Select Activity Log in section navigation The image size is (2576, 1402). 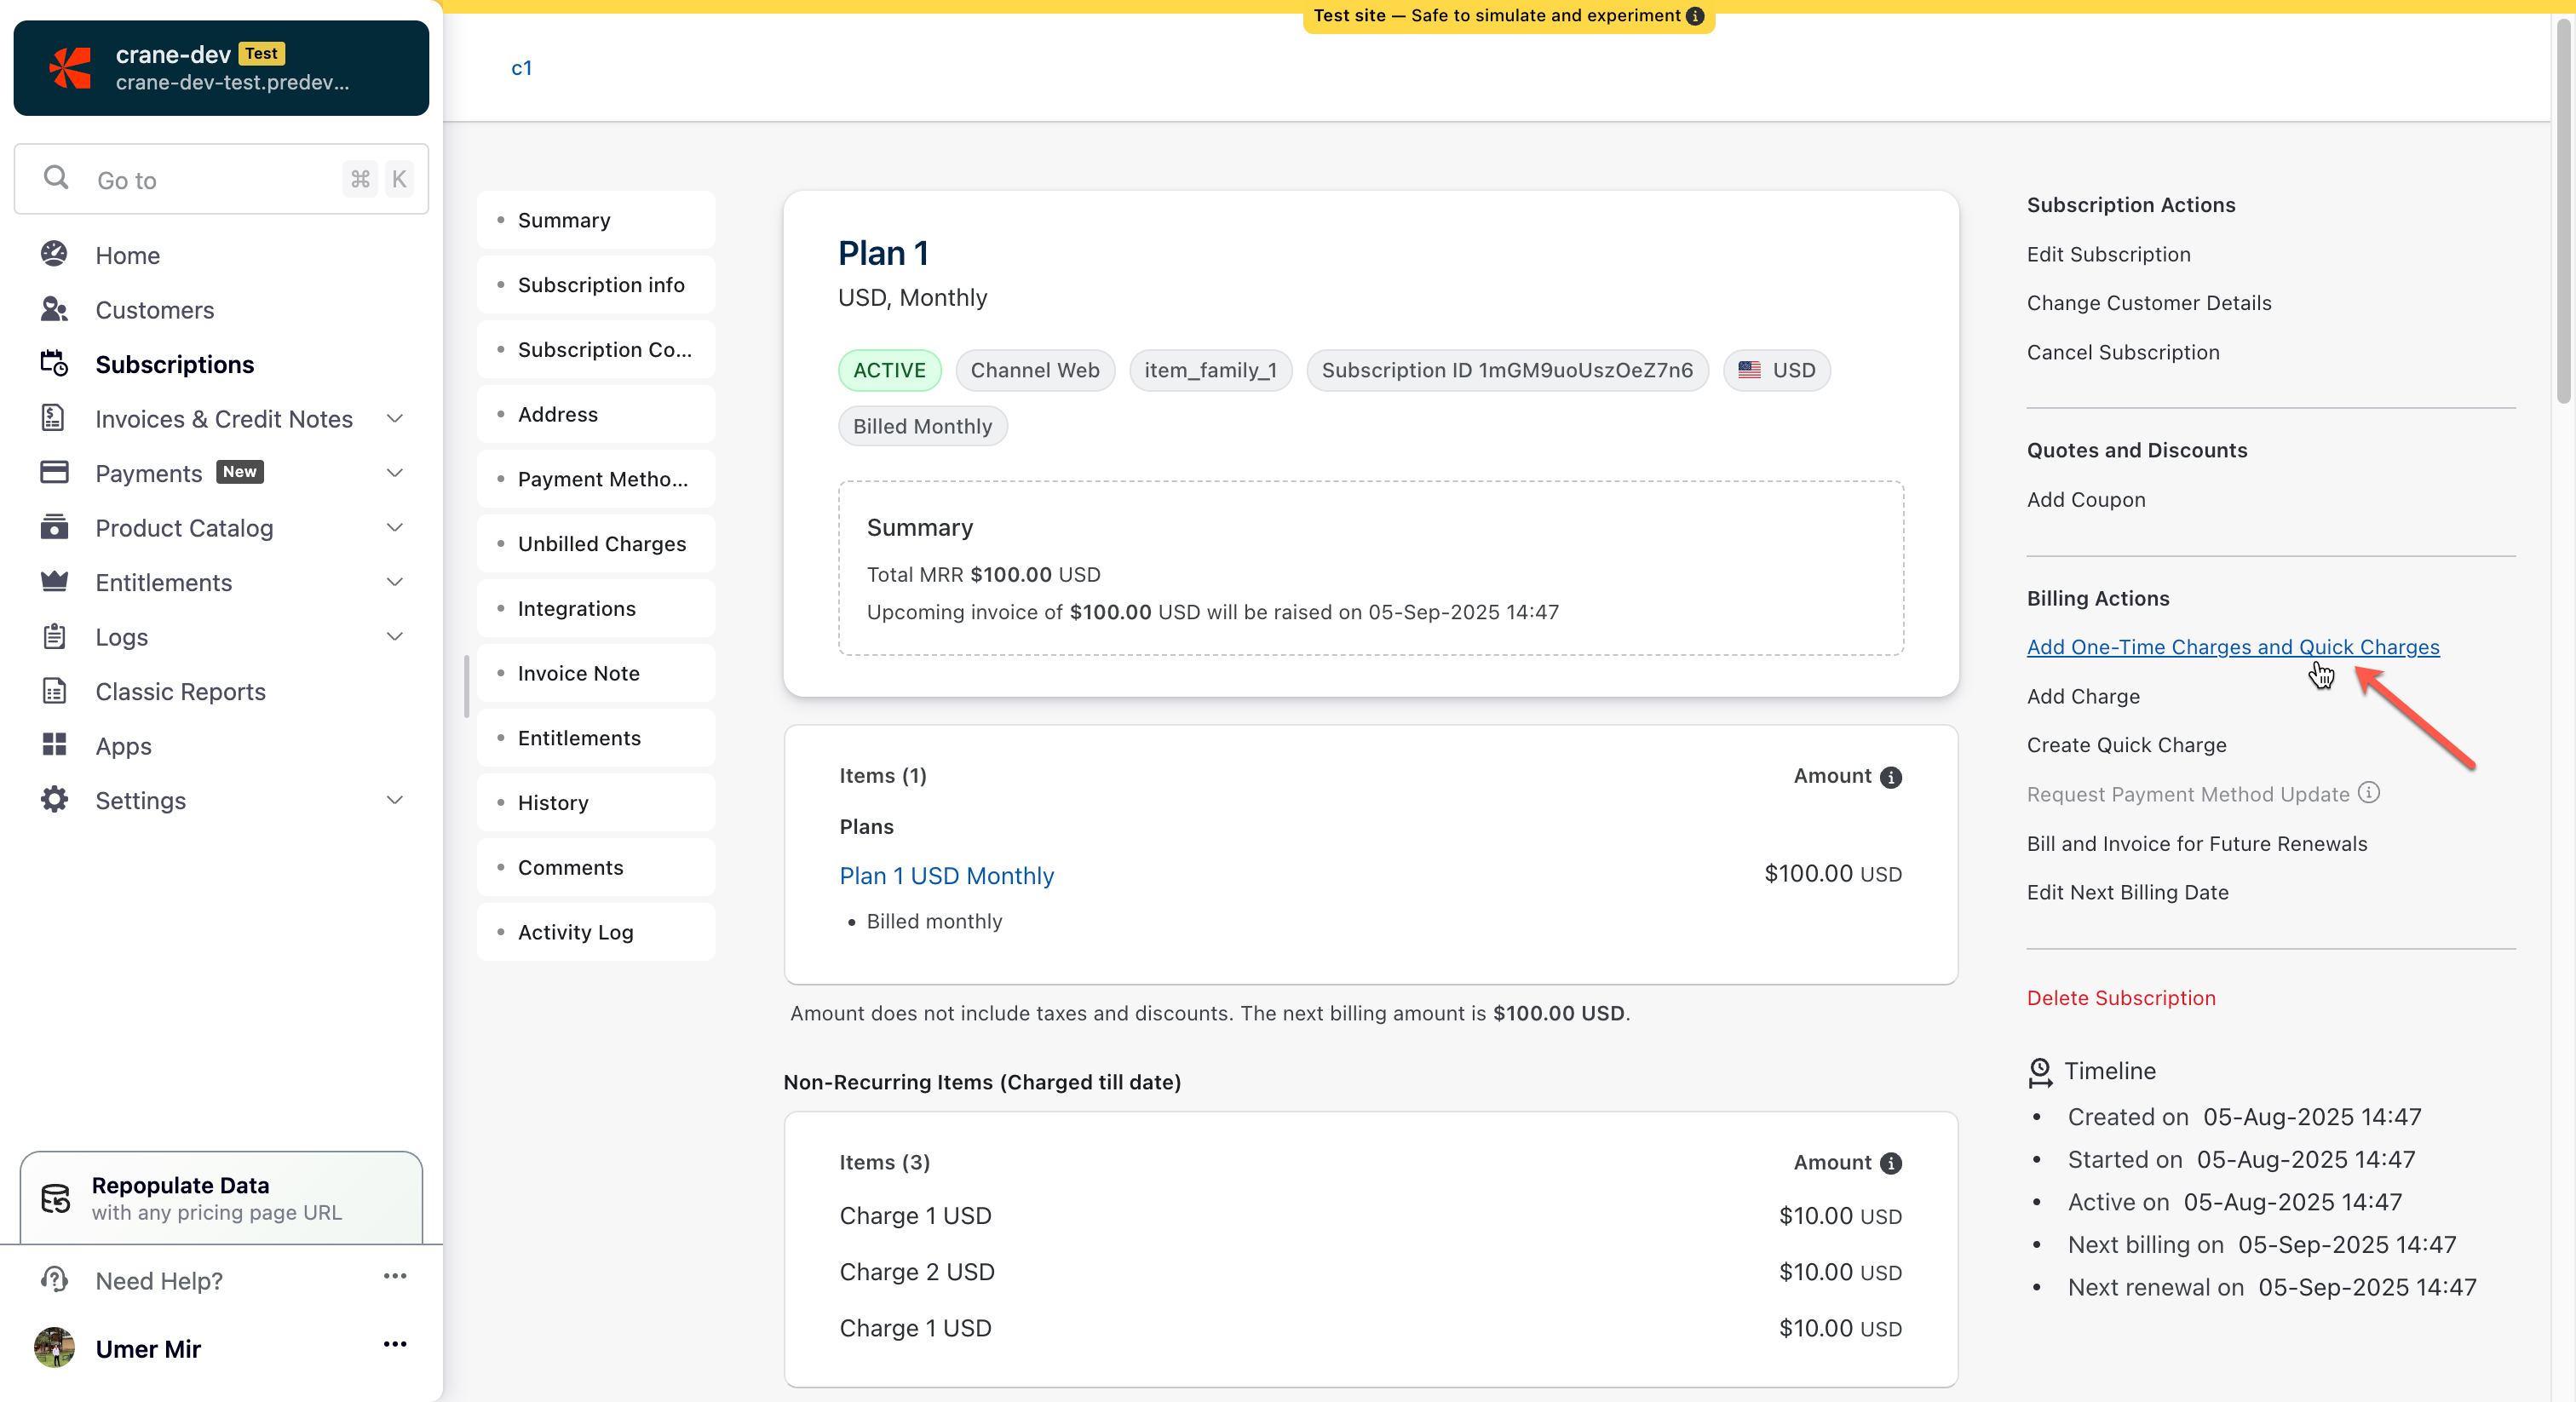click(x=575, y=931)
